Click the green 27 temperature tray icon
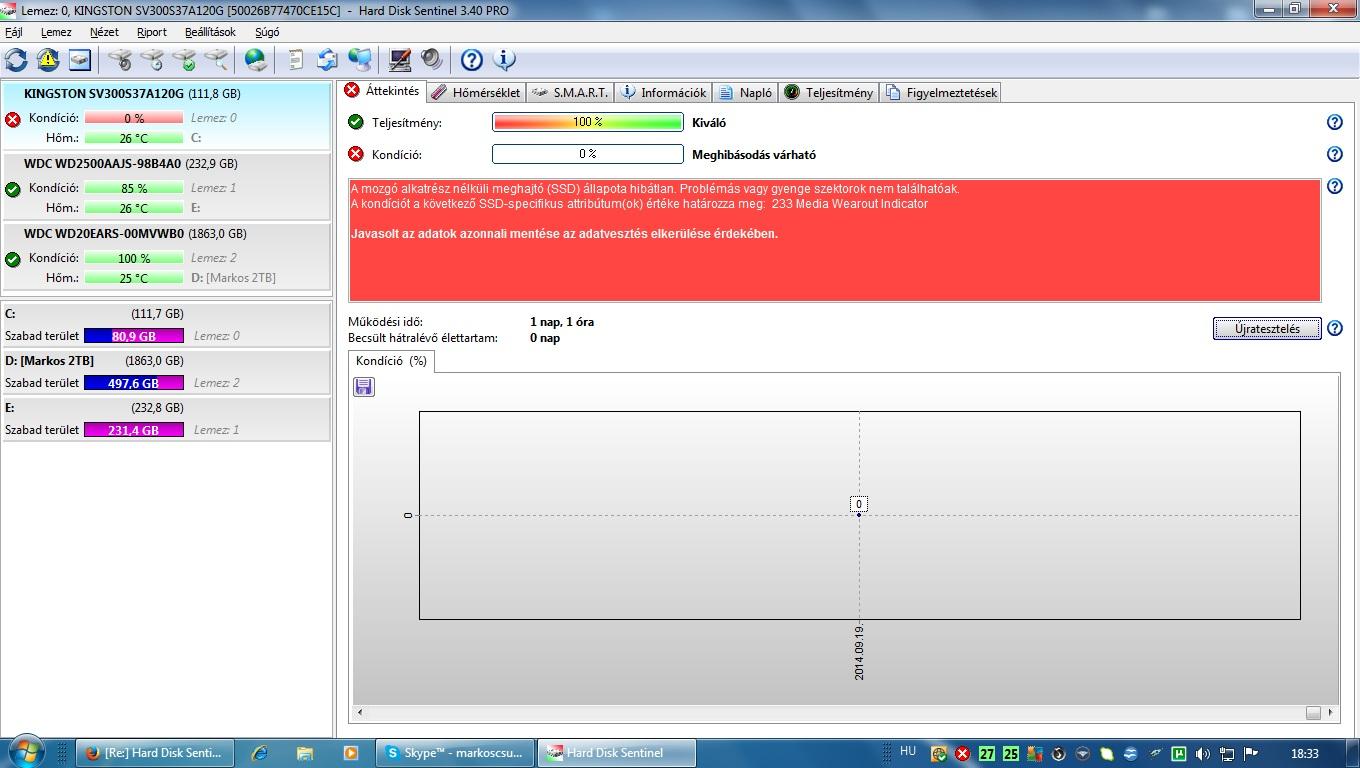The image size is (1360, 768). point(987,754)
